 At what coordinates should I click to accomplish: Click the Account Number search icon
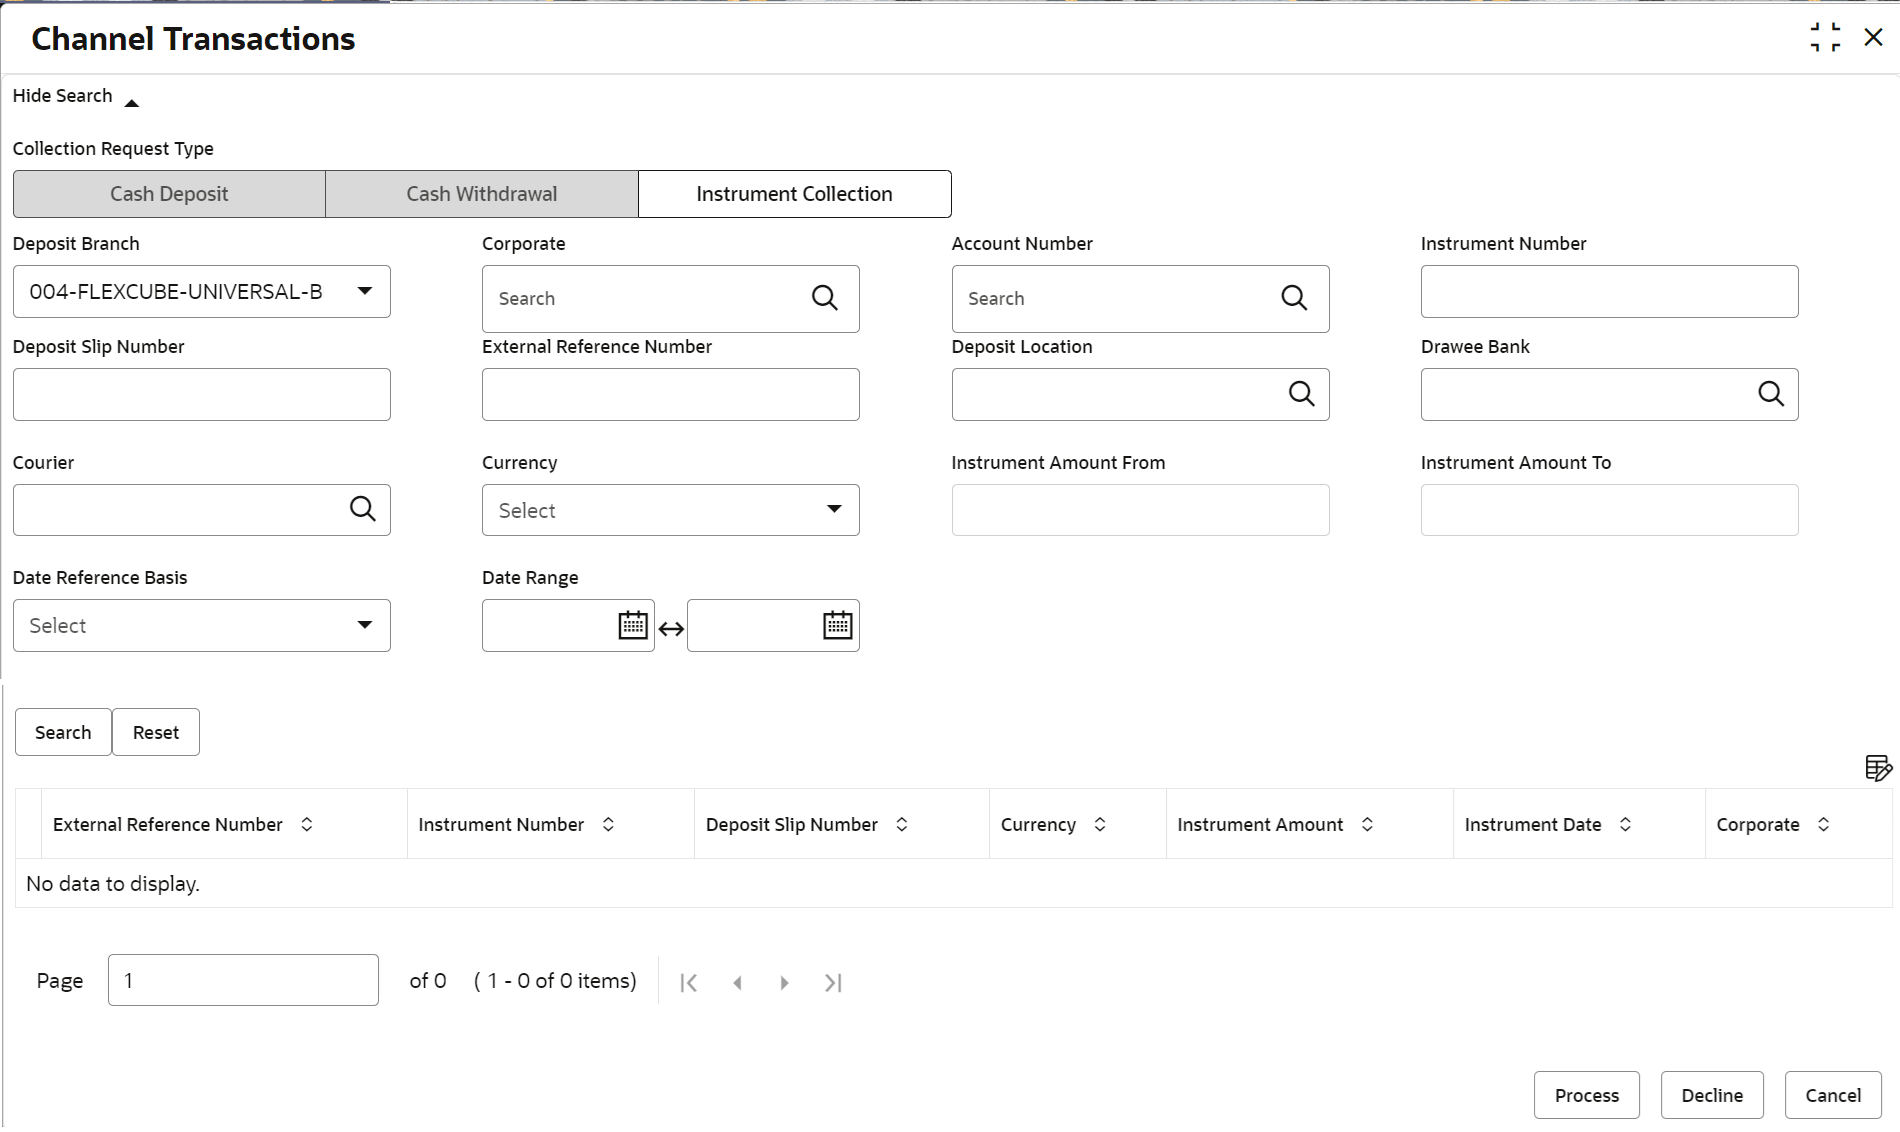[x=1294, y=298]
